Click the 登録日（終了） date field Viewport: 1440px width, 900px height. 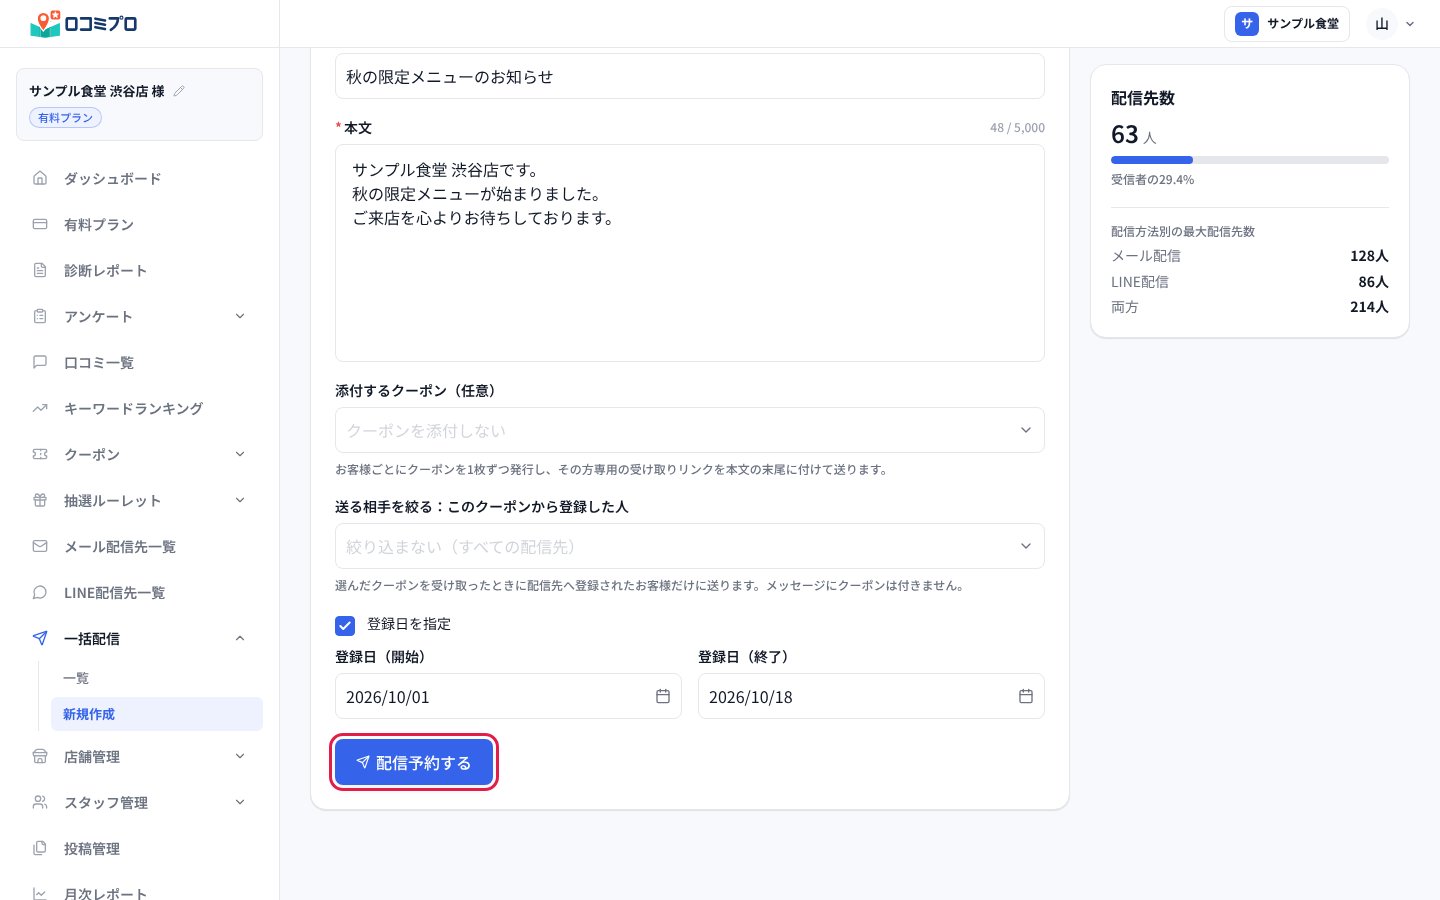point(871,696)
